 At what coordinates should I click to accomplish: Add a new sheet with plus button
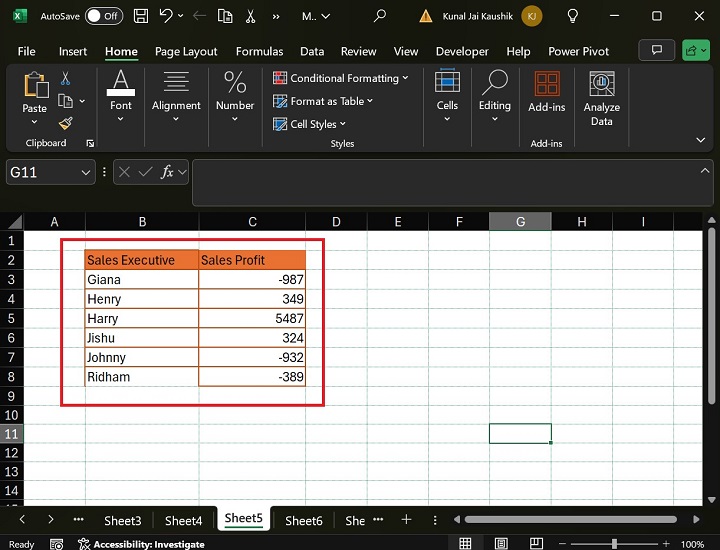point(406,520)
